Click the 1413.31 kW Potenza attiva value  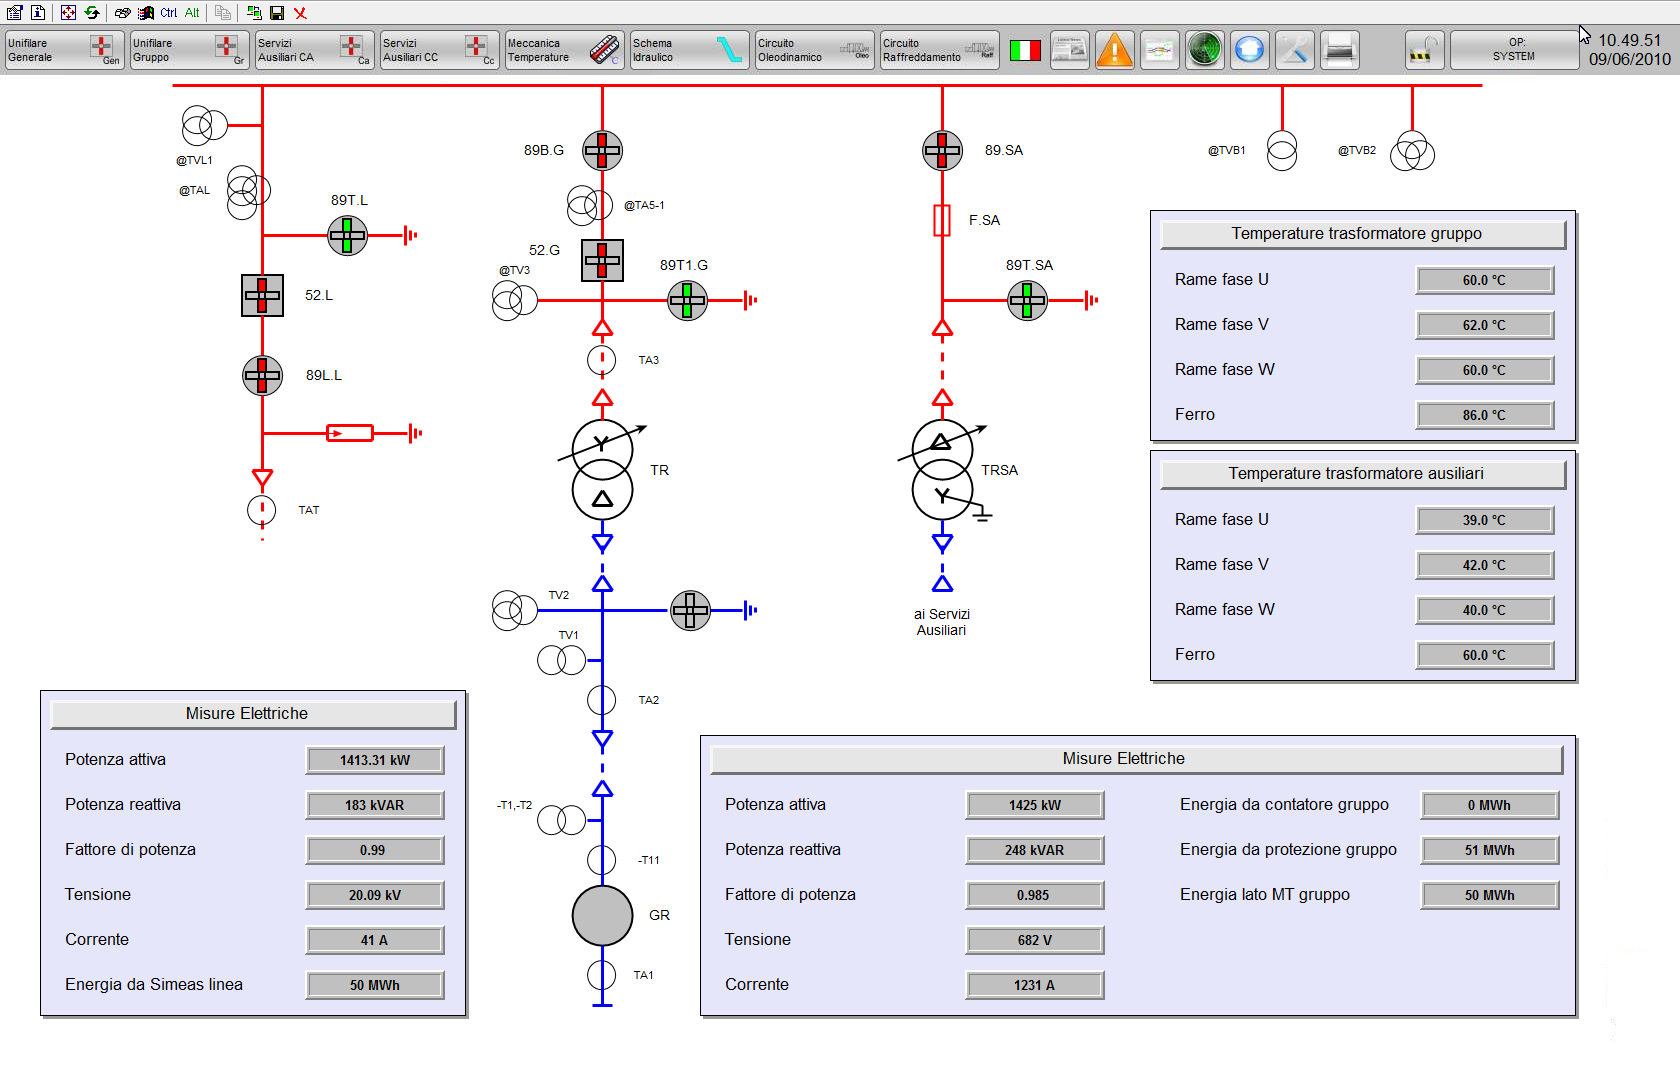click(x=375, y=760)
